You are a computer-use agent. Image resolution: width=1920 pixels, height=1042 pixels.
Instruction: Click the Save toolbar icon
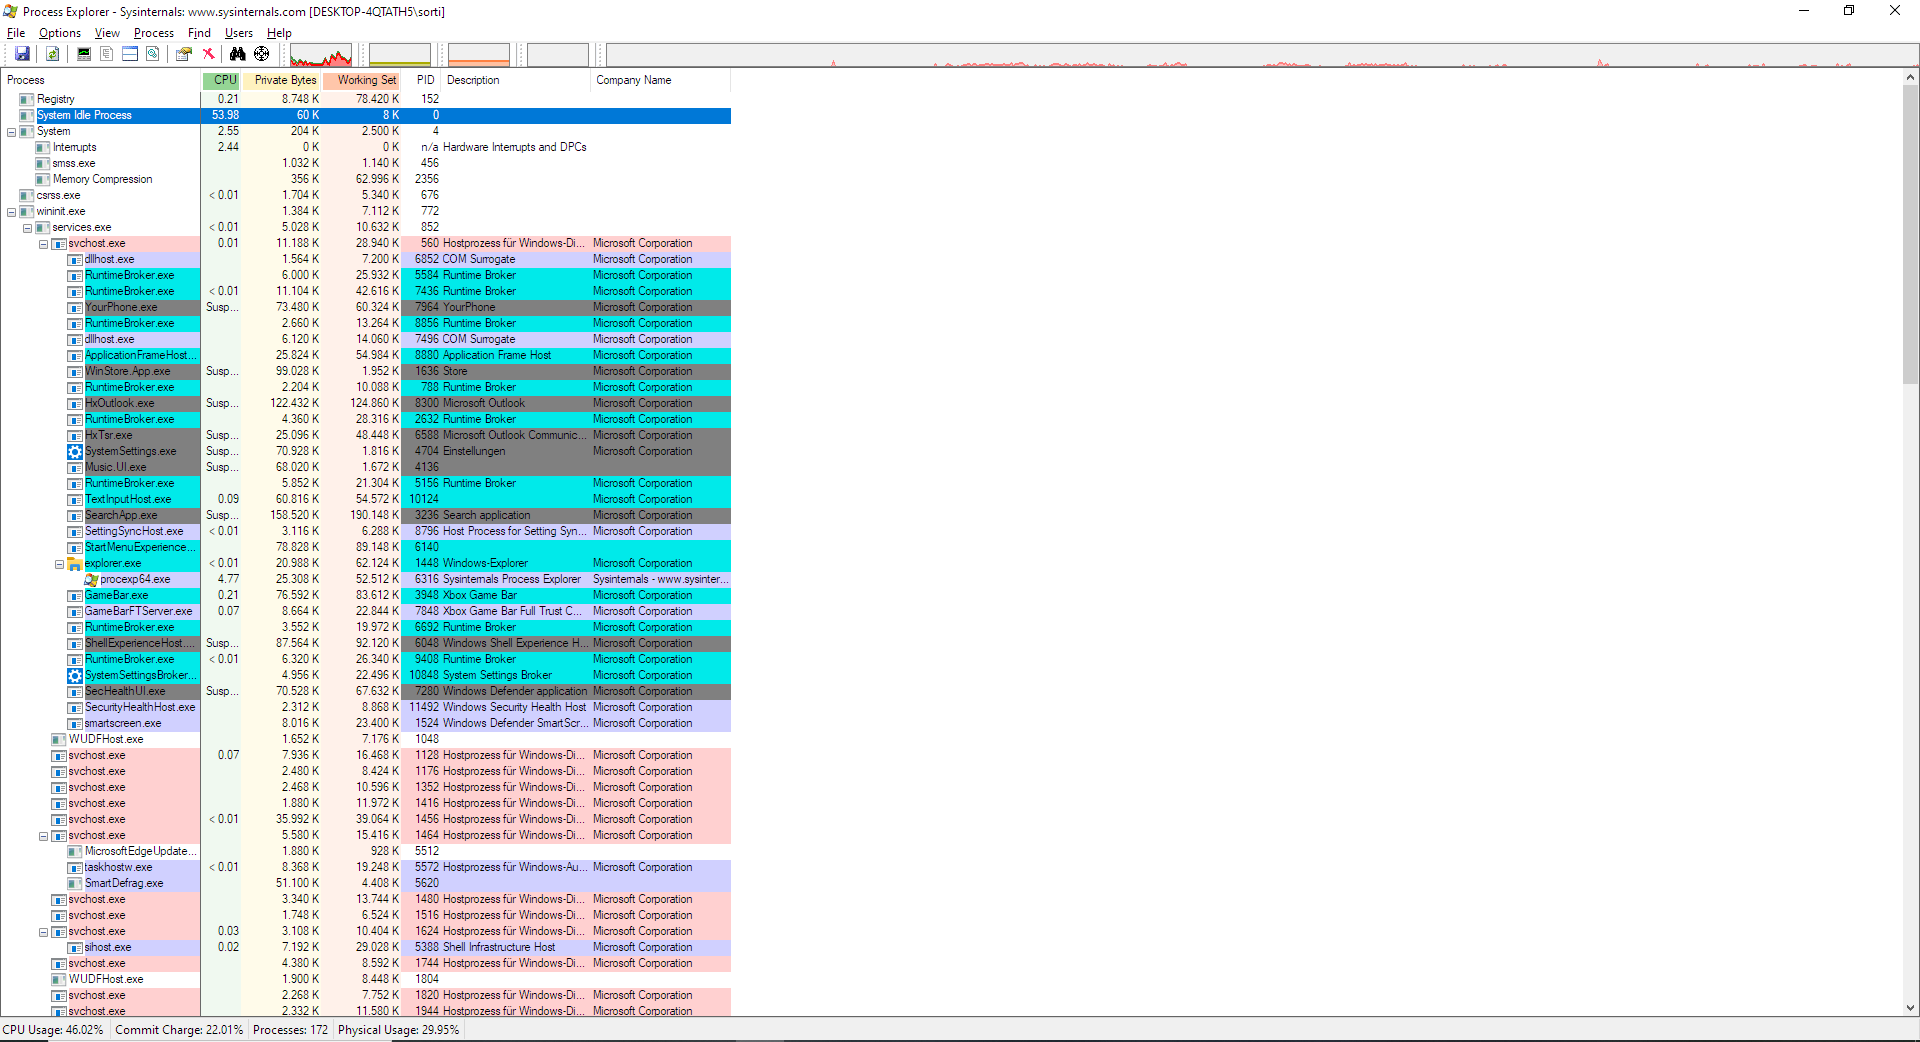(x=22, y=54)
